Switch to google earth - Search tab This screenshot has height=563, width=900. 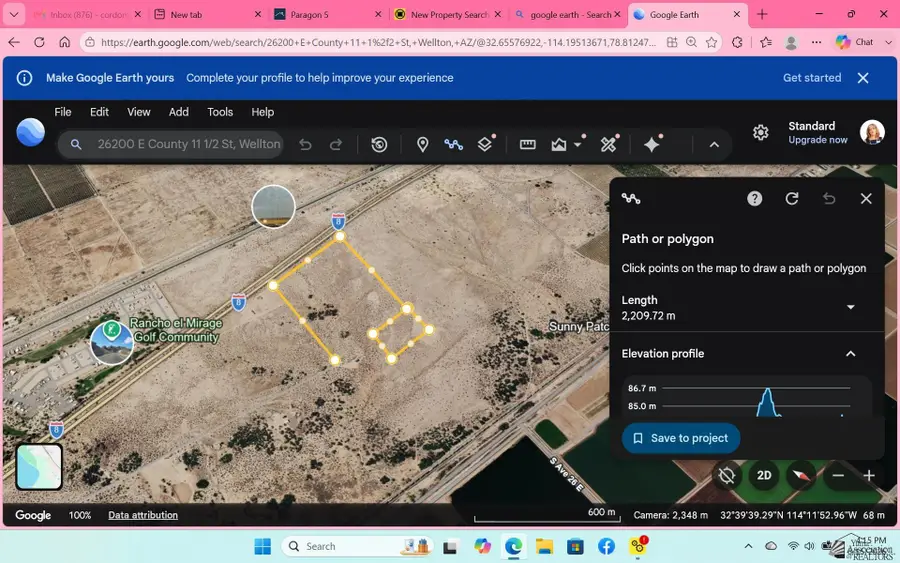pos(567,14)
